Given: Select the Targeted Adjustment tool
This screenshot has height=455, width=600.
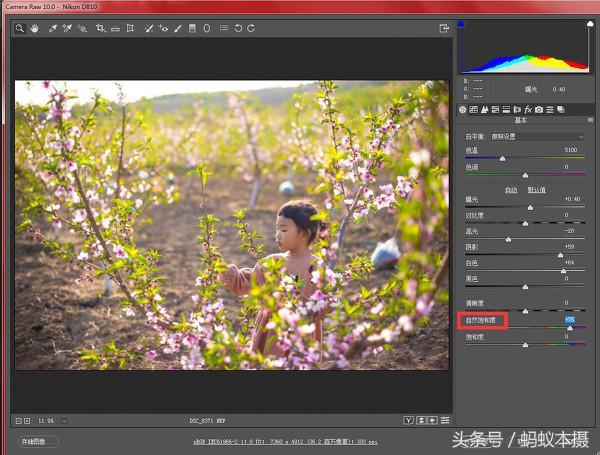Looking at the screenshot, I should click(82, 28).
